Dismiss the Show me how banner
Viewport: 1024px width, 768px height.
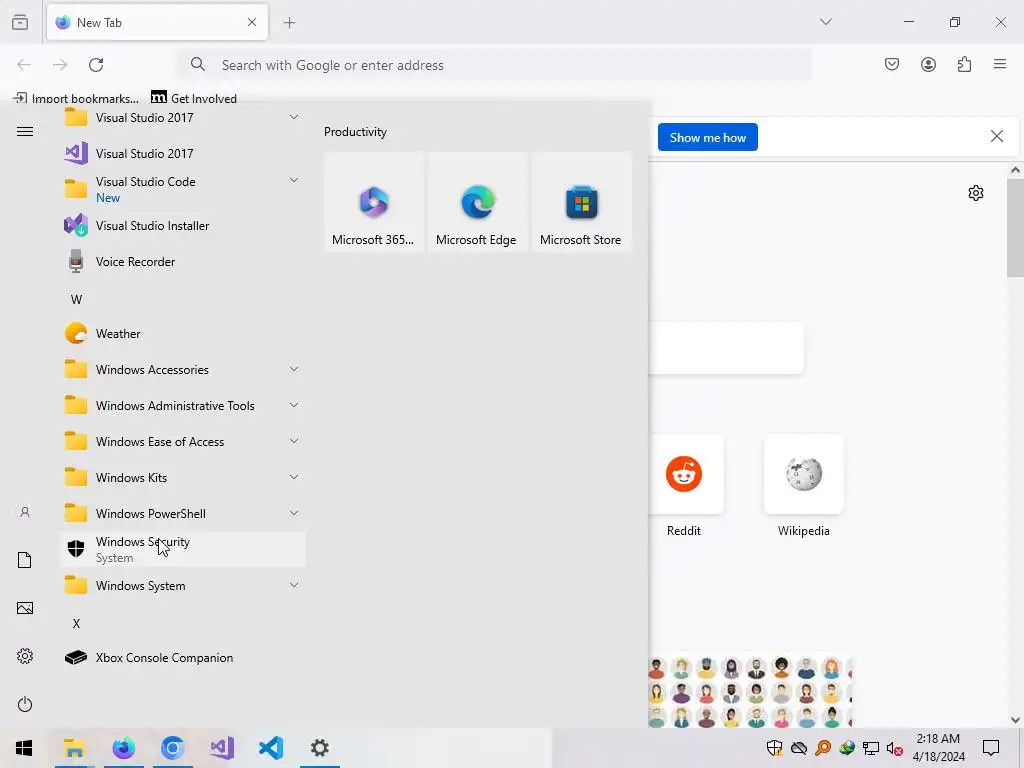click(997, 136)
